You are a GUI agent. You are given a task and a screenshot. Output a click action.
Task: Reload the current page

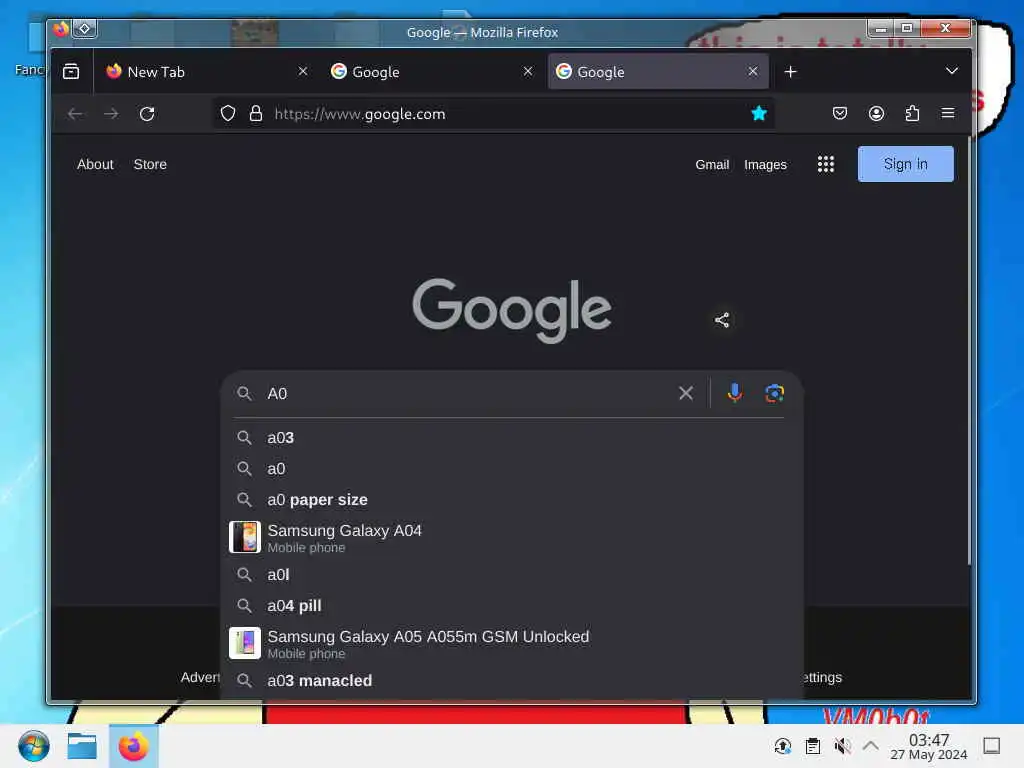(147, 114)
